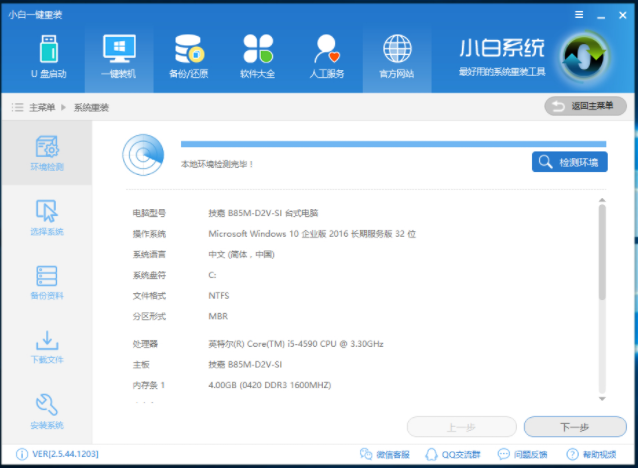Image resolution: width=642 pixels, height=468 pixels.
Task: Open 问题反馈 link
Action: (x=522, y=454)
